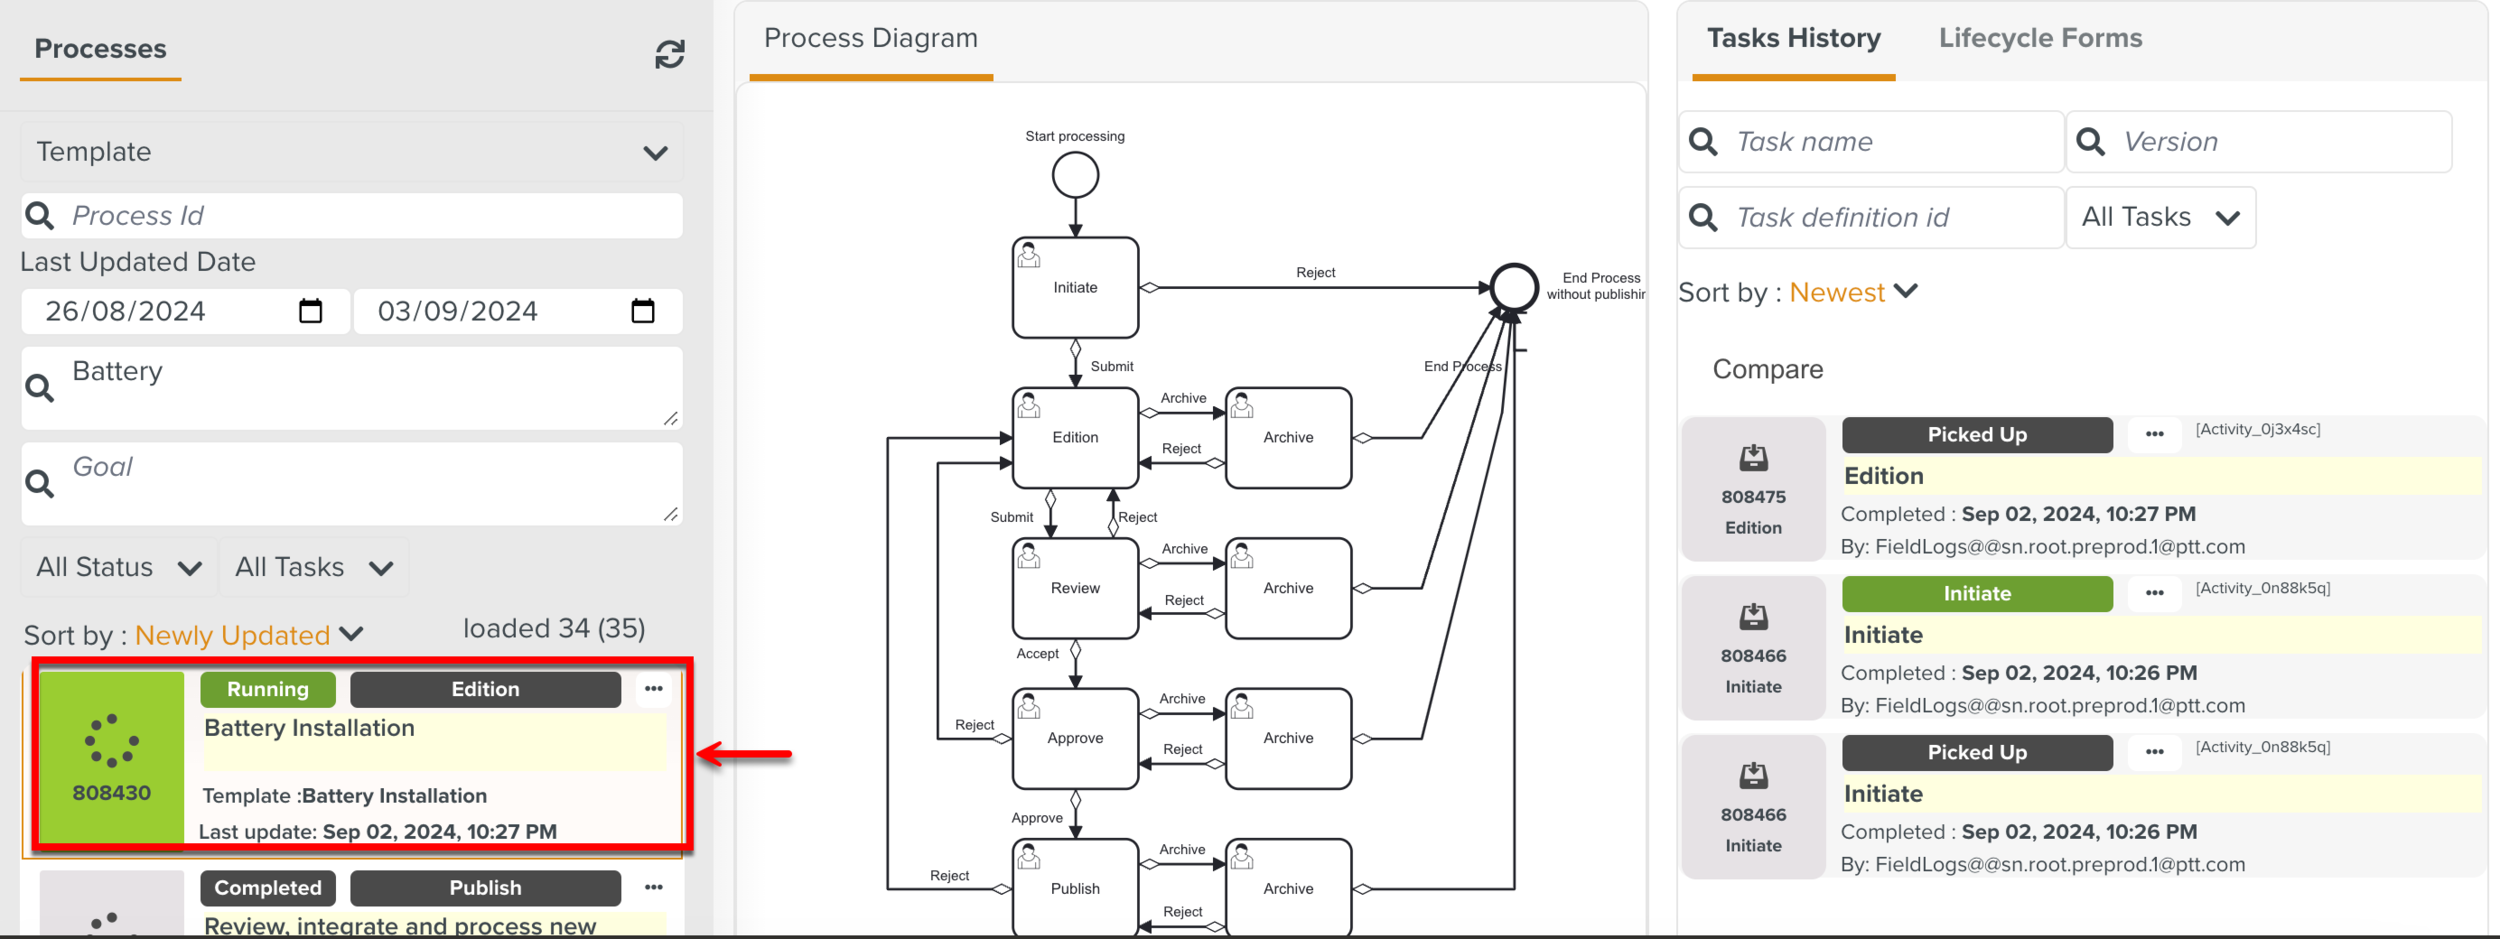
Task: Click the magnifier icon in Goal field
Action: [x=38, y=483]
